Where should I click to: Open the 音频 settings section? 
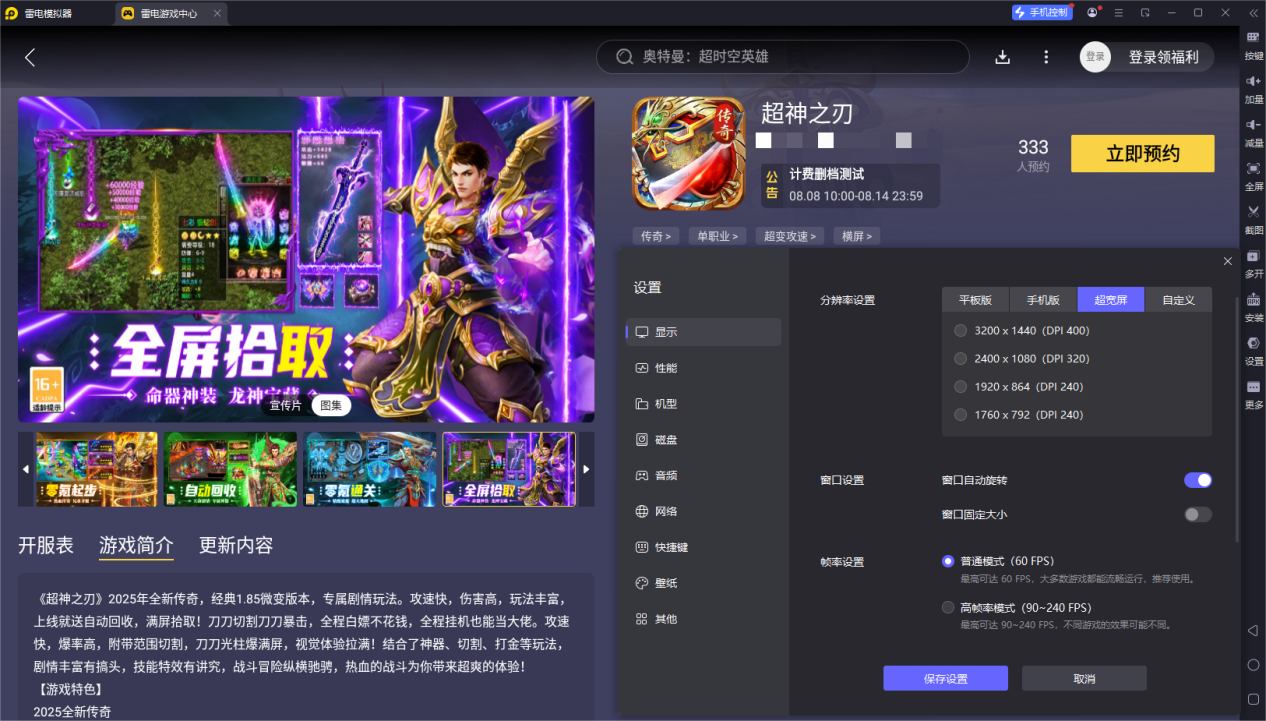point(703,476)
